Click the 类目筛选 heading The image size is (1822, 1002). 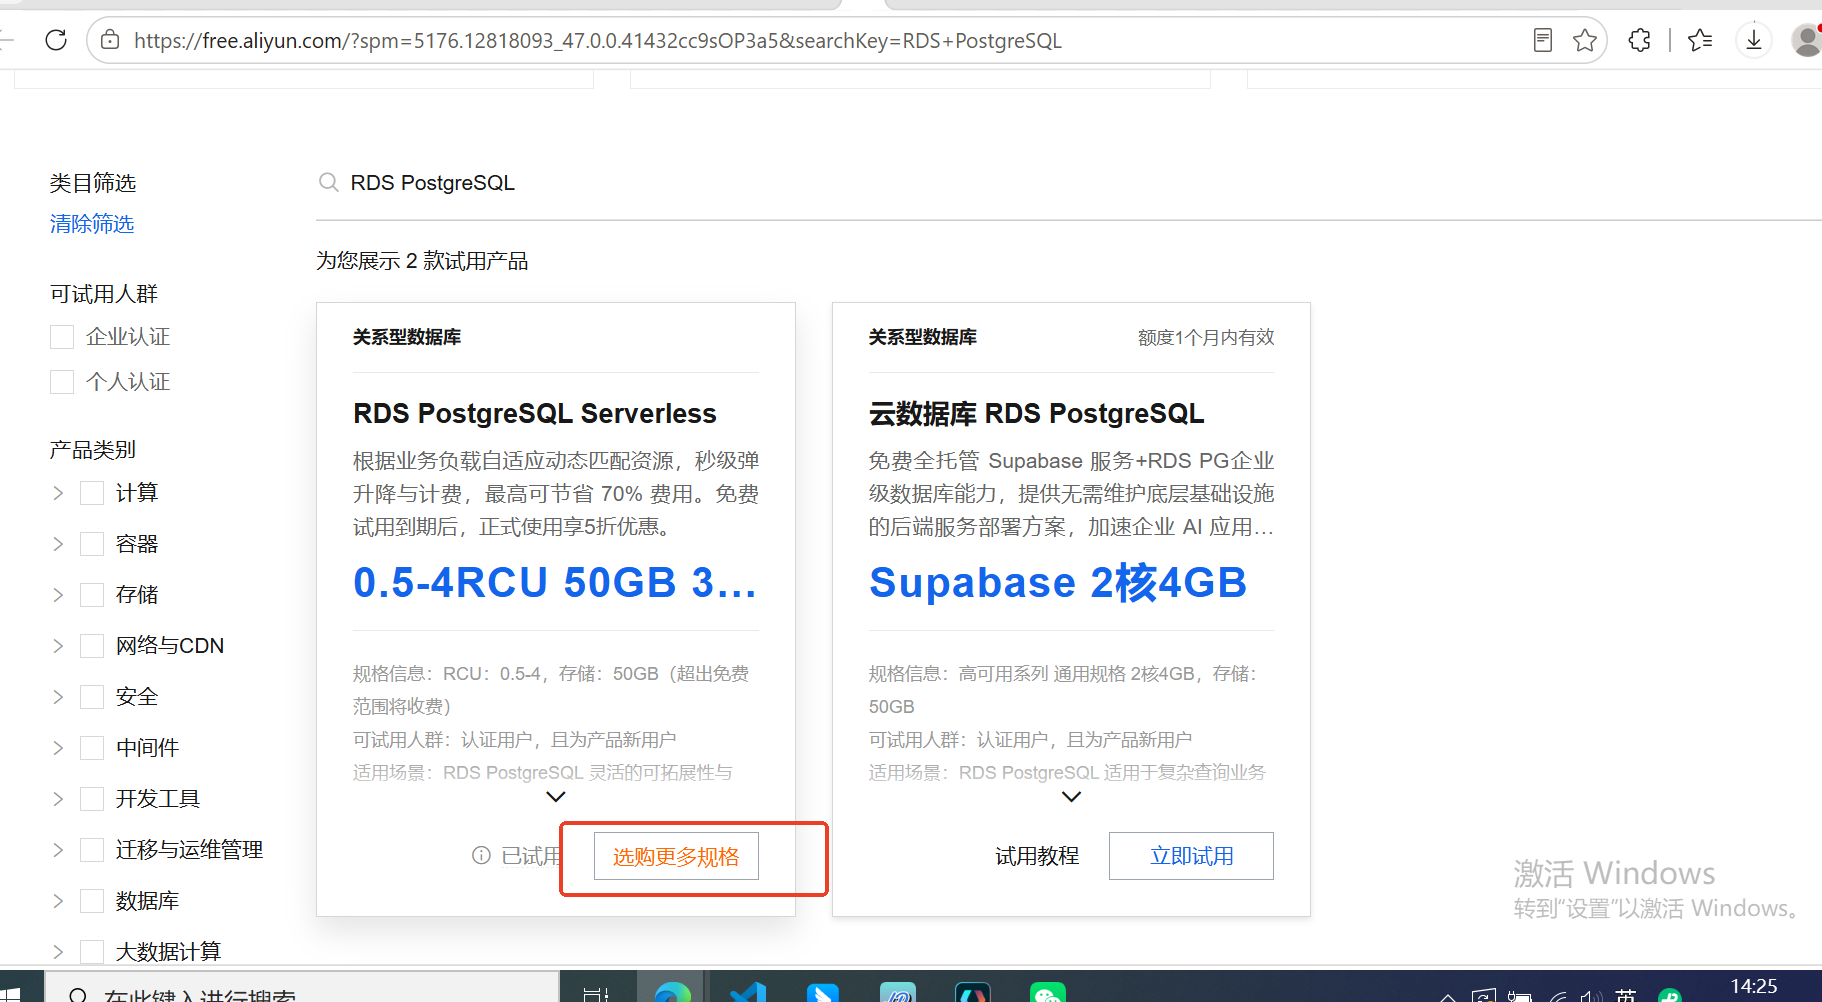click(x=93, y=183)
